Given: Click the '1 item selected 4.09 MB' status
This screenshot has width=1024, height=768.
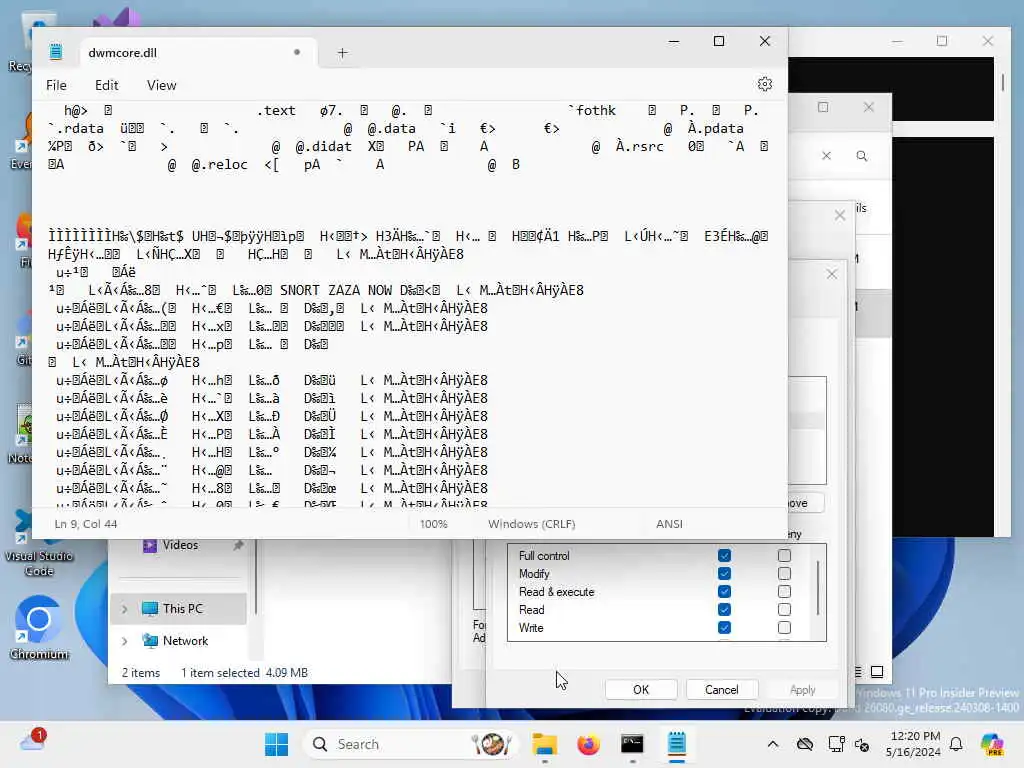Looking at the screenshot, I should click(x=244, y=673).
